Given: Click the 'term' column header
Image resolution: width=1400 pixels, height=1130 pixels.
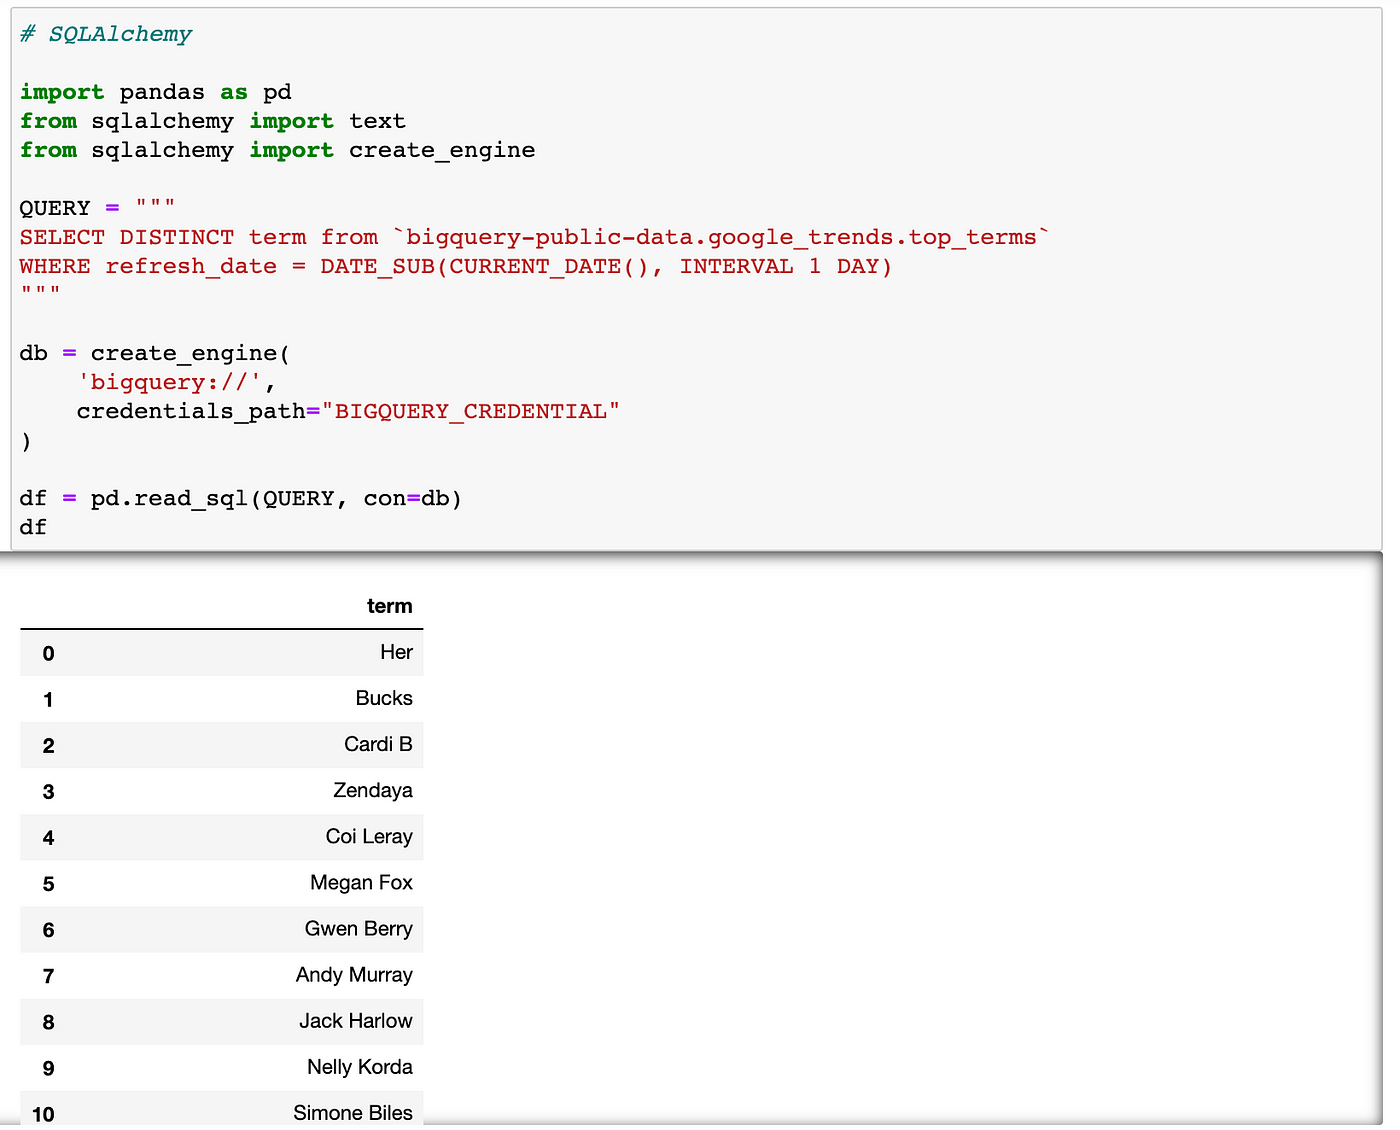Looking at the screenshot, I should point(390,606).
